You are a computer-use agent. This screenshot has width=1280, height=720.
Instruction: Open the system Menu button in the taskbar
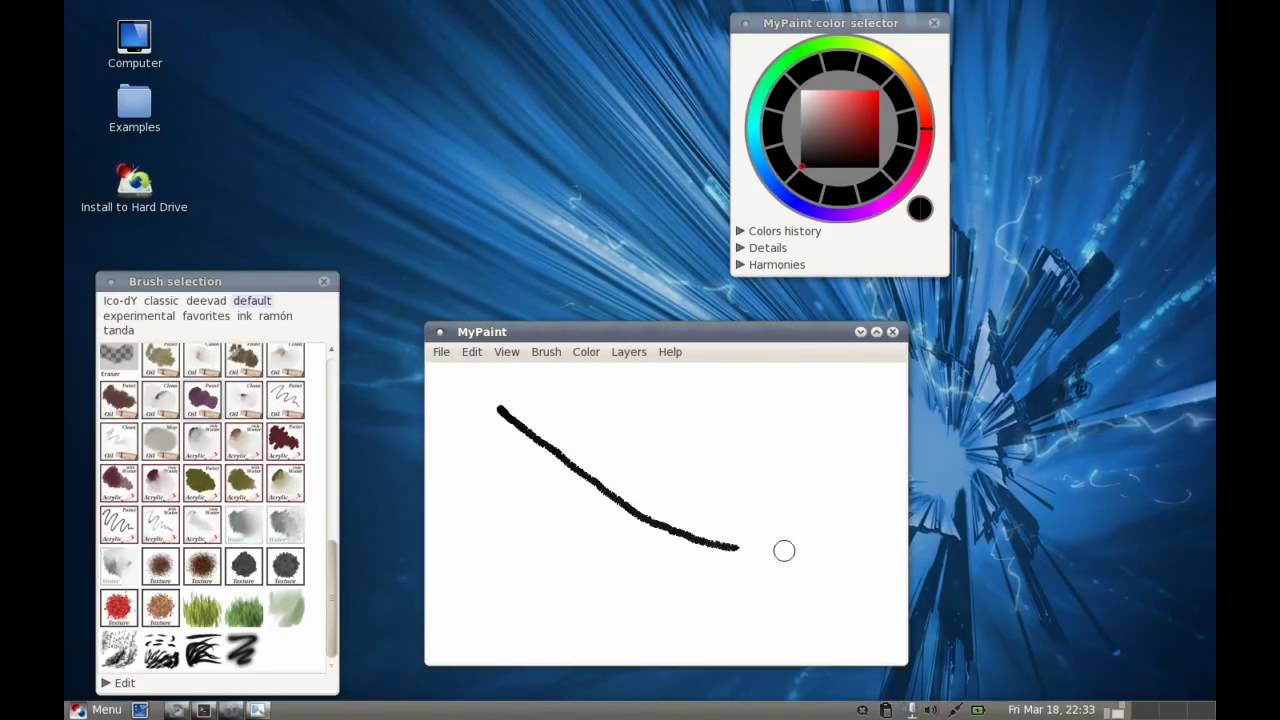point(96,710)
